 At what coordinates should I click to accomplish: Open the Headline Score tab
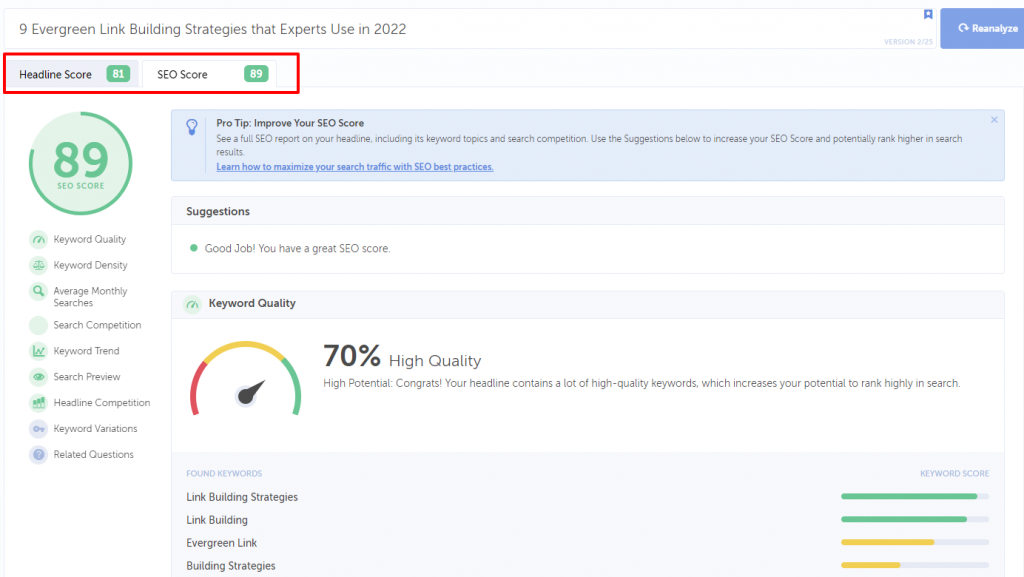(72, 74)
